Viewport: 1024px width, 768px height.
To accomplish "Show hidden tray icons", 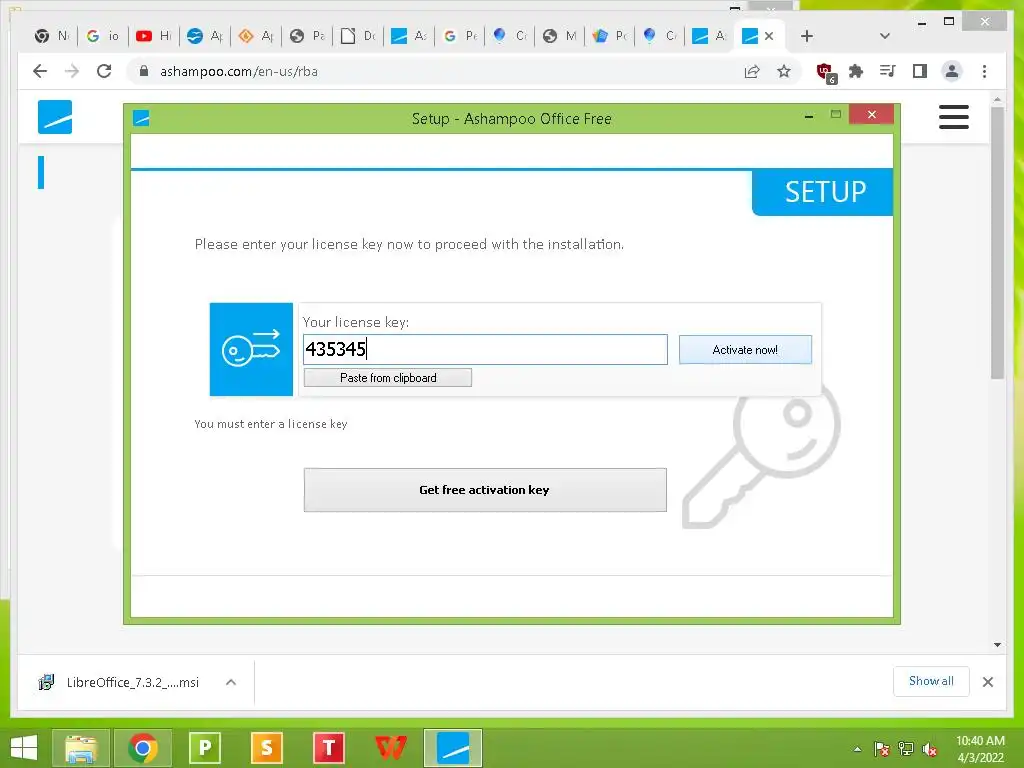I will pos(857,749).
